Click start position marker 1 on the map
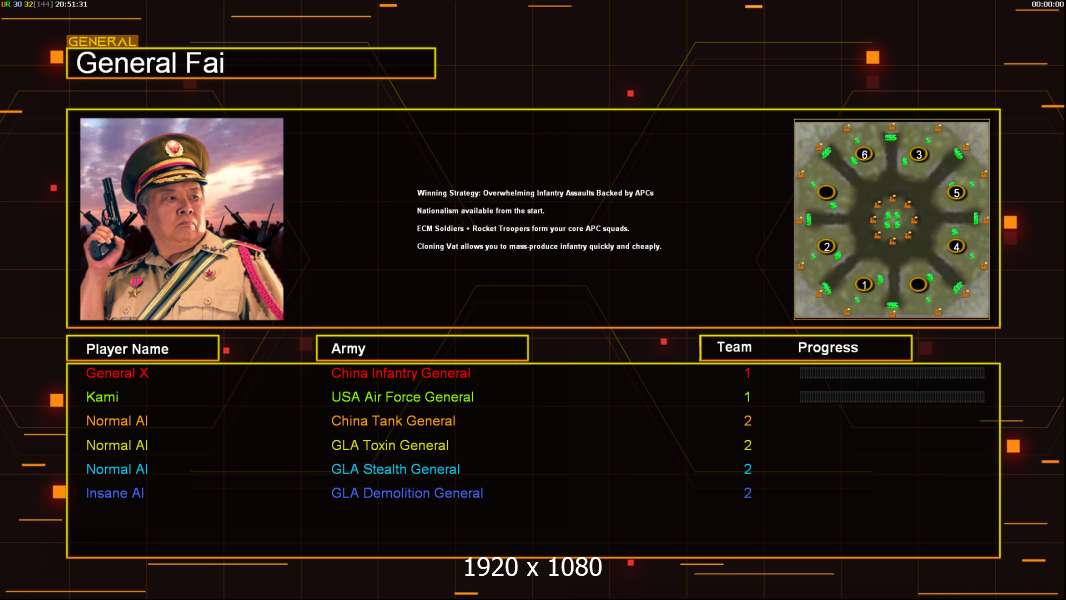The height and width of the screenshot is (600, 1066). tap(864, 284)
